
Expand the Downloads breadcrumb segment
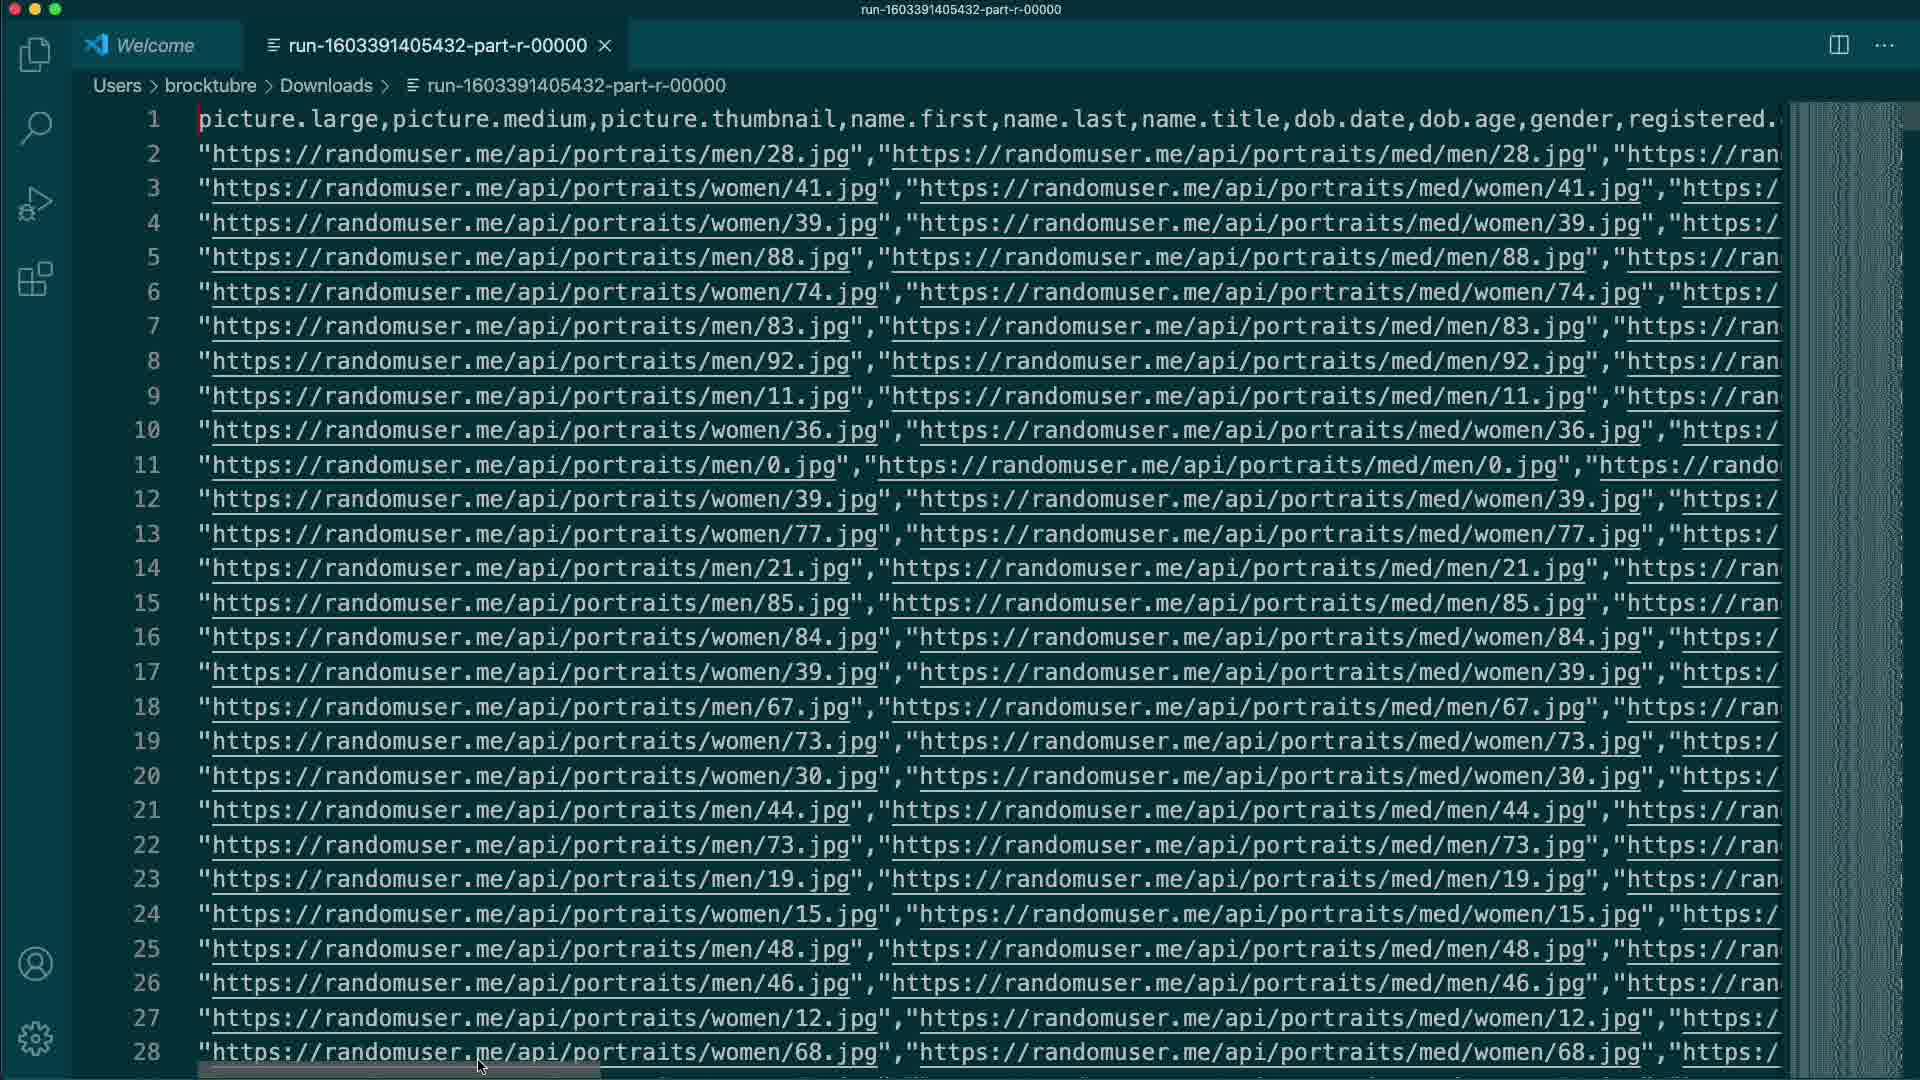(x=326, y=86)
